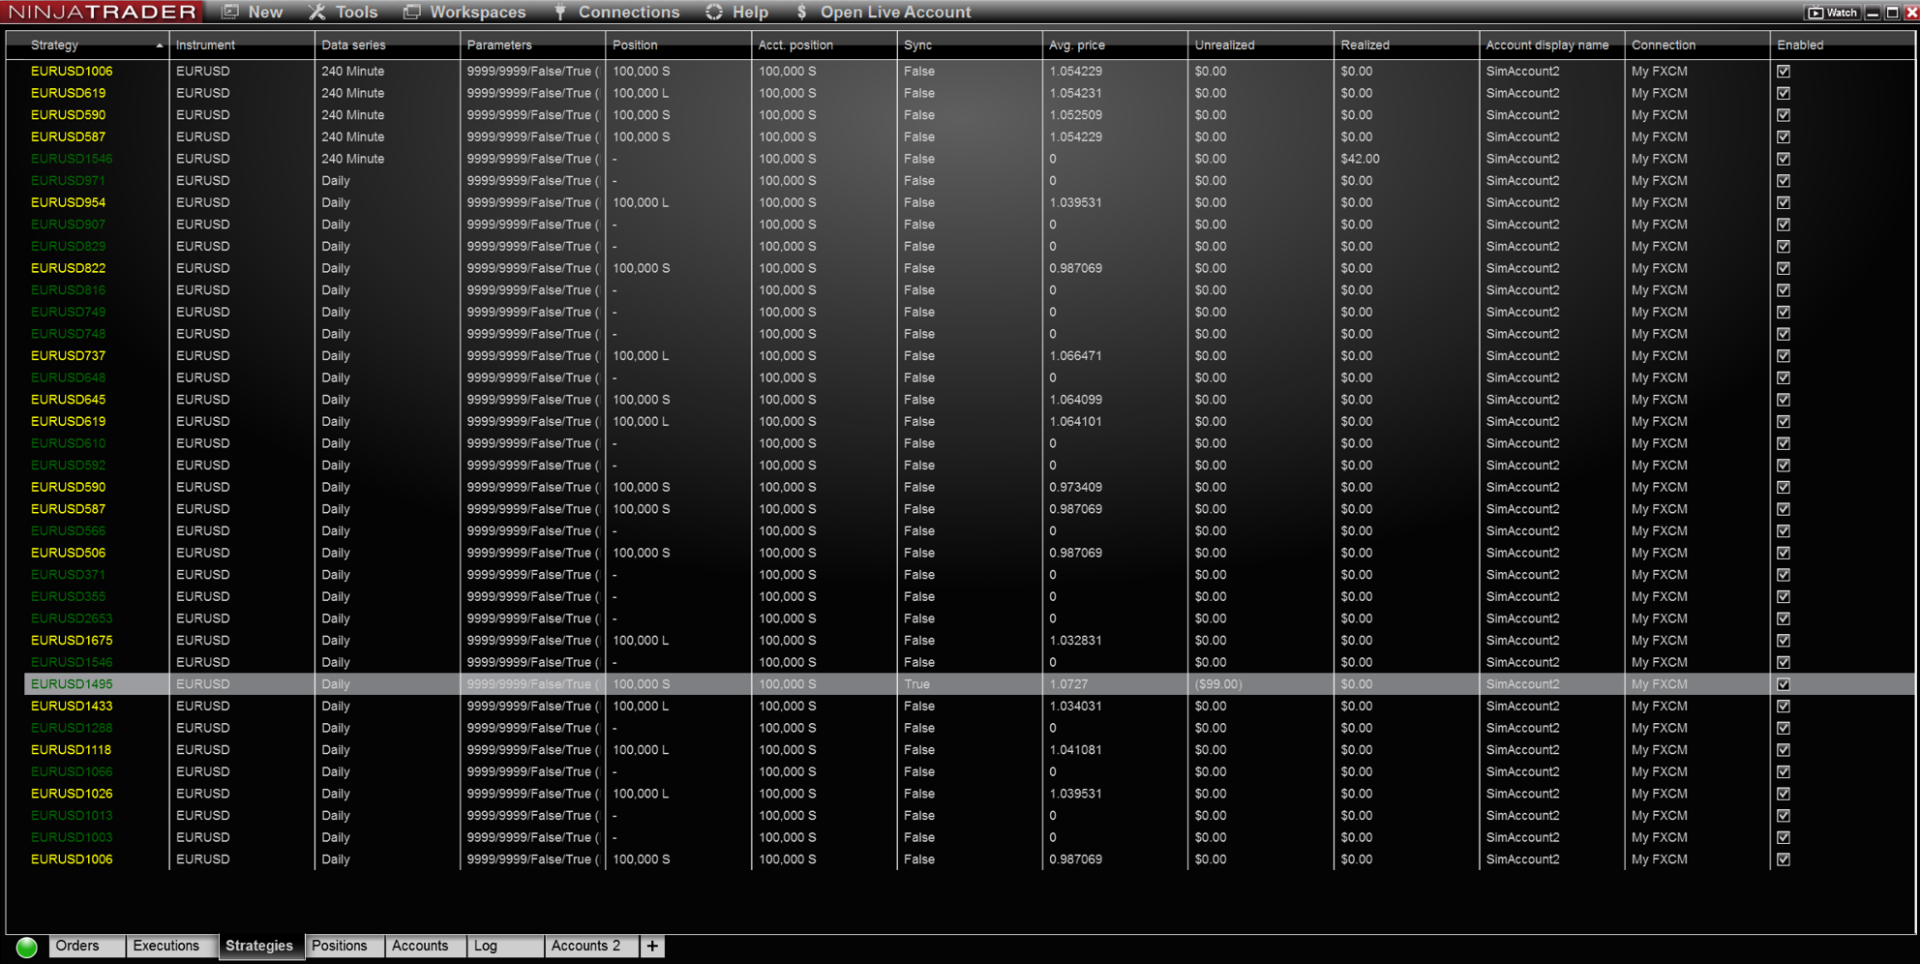The width and height of the screenshot is (1920, 964).
Task: Toggle Enabled checkbox for EURUSD645
Action: click(1783, 400)
